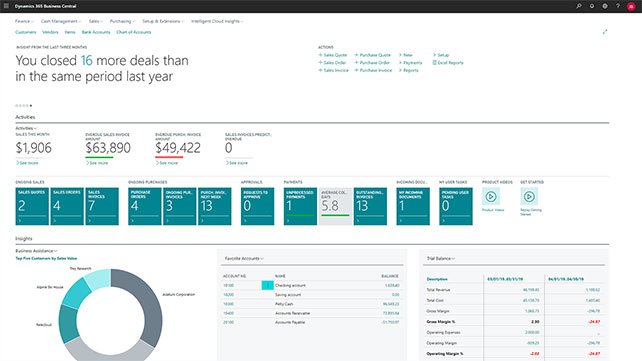Click the search magnifier icon

pos(579,6)
